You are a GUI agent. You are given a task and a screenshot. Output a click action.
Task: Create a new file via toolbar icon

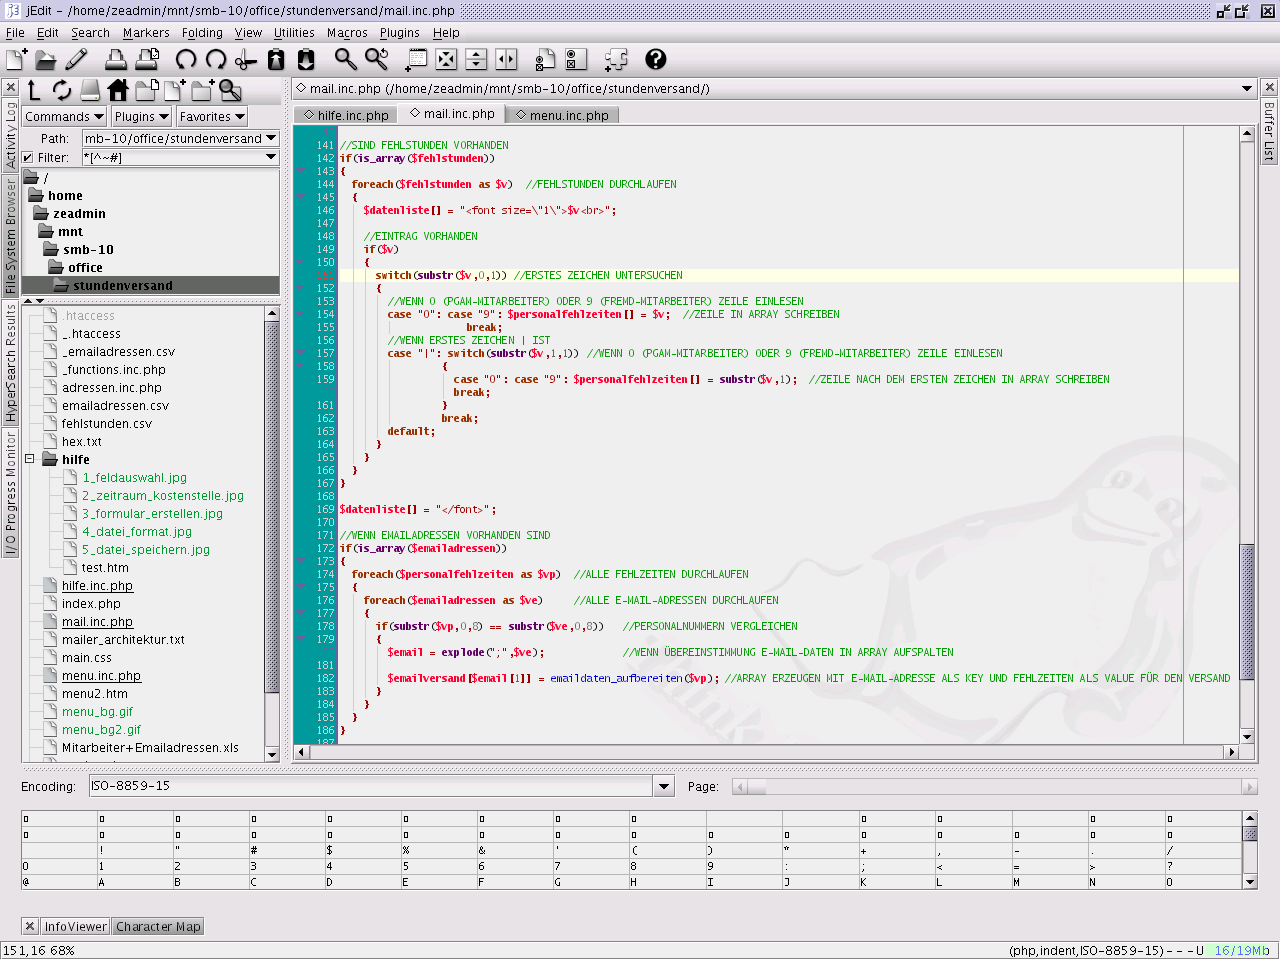(16, 60)
